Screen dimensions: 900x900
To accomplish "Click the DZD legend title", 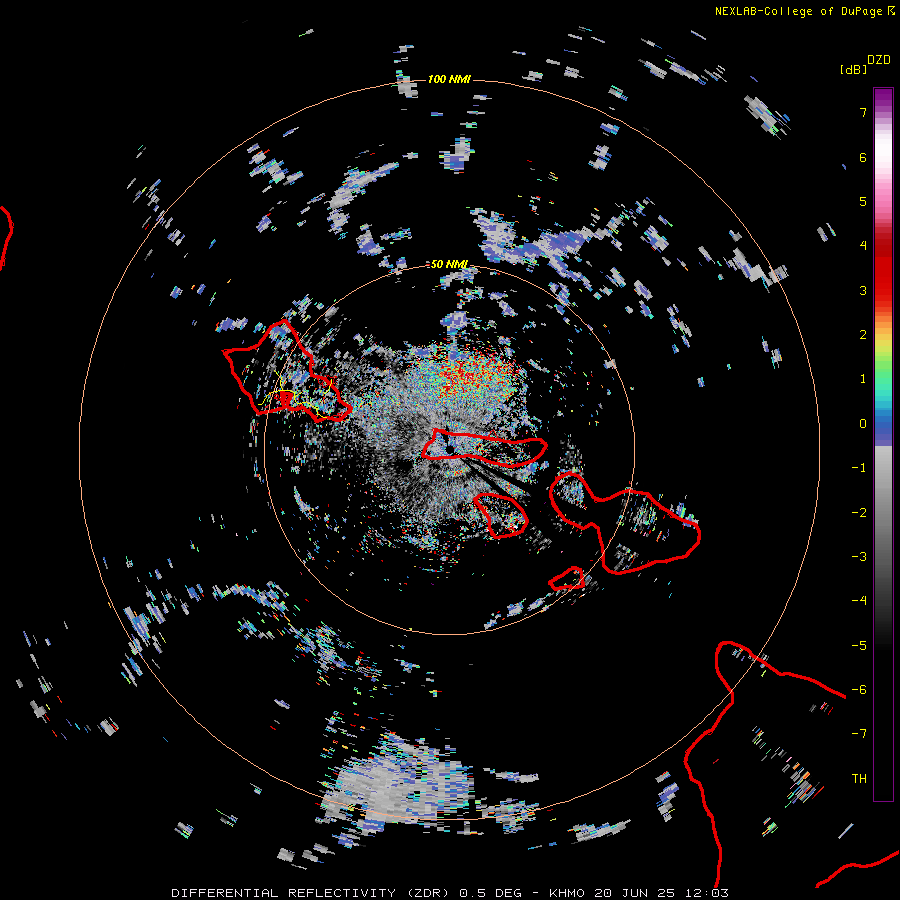I will (878, 60).
